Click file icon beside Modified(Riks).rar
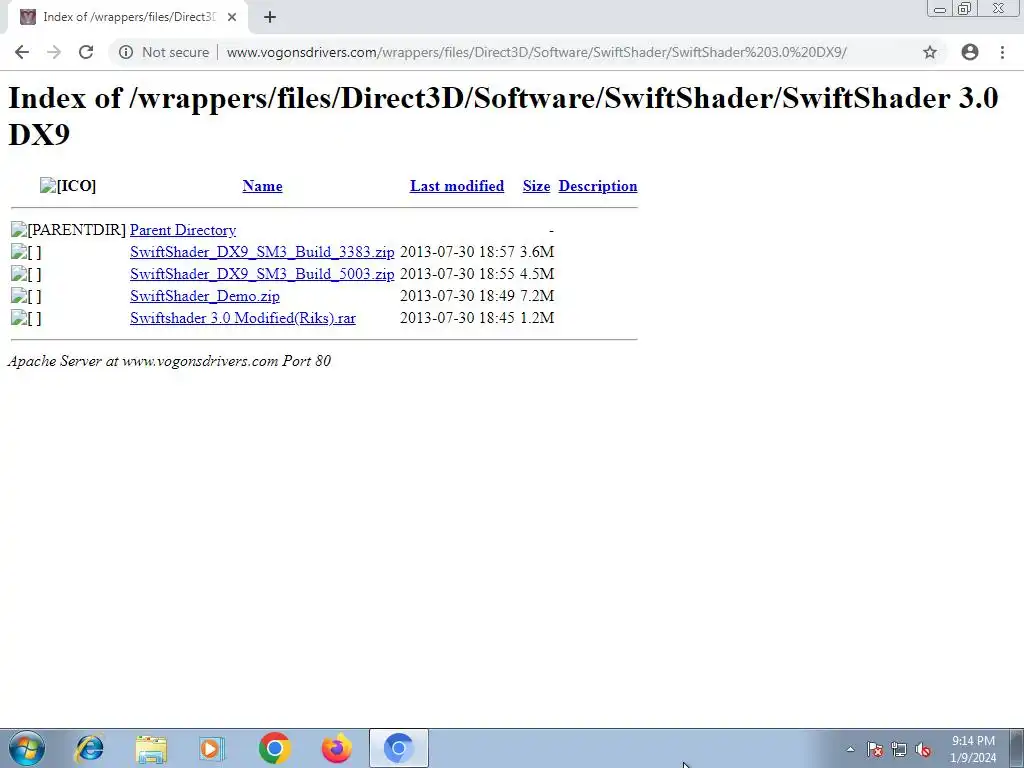This screenshot has width=1024, height=768. click(26, 318)
